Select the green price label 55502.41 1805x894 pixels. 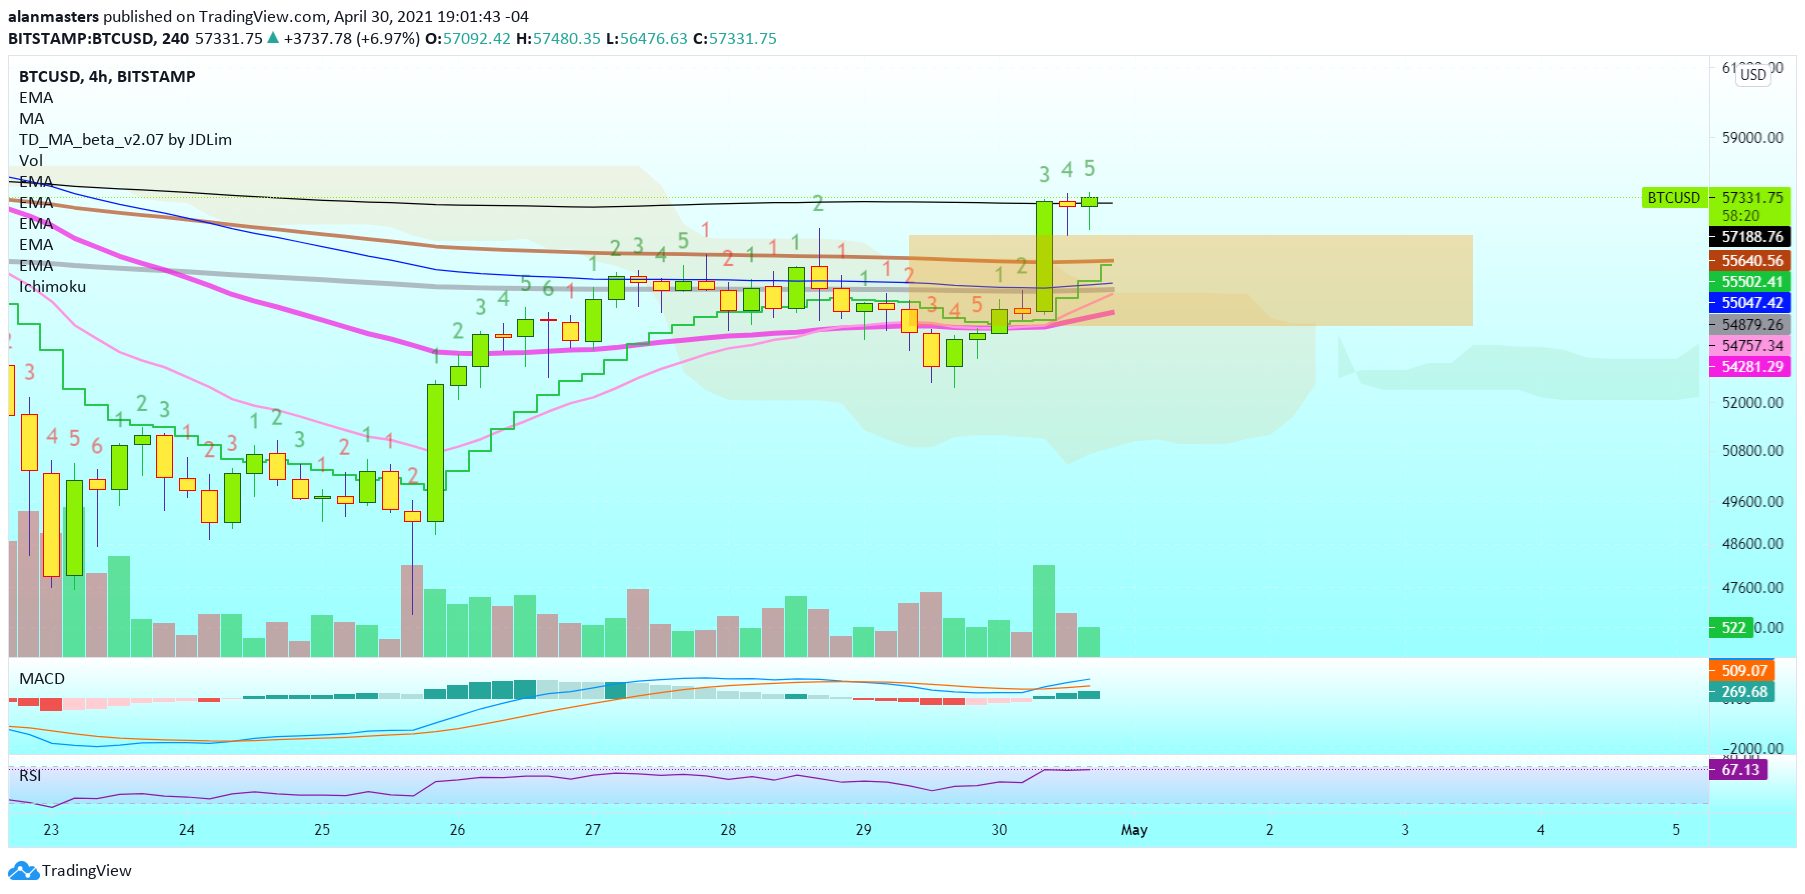[x=1750, y=281]
